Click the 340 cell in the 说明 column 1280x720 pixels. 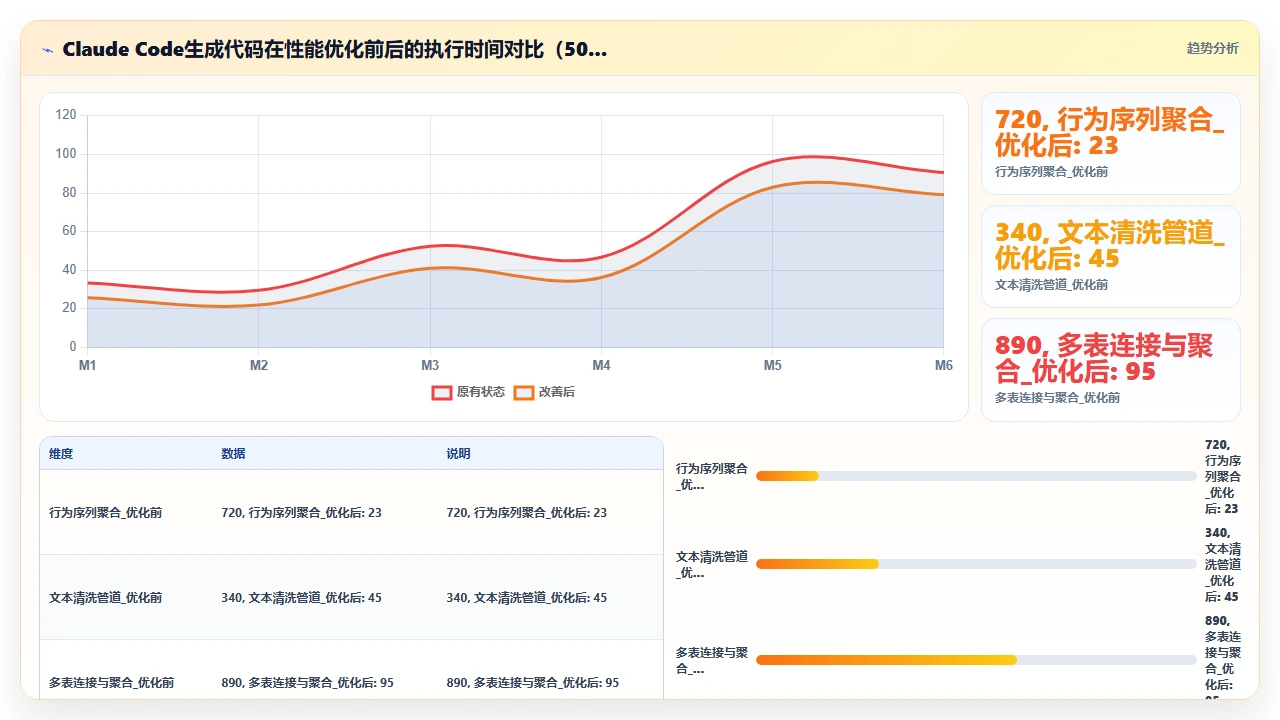(526, 598)
